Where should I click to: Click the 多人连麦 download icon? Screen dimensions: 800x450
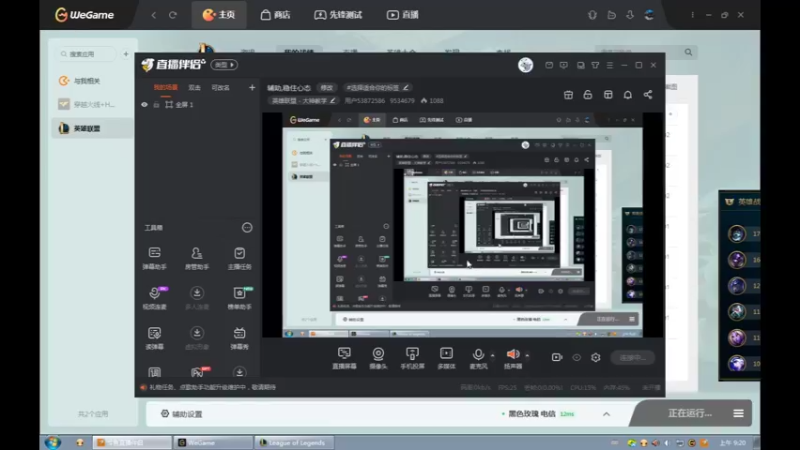click(x=196, y=293)
